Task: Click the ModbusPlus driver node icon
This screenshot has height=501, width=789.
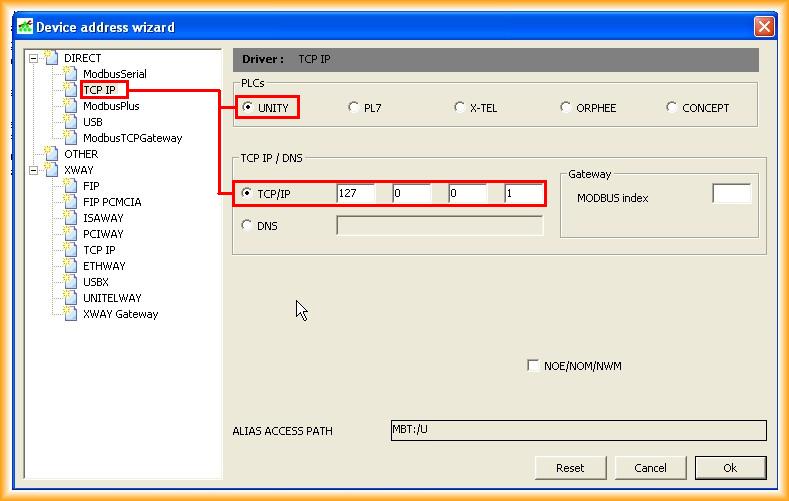Action: click(x=69, y=106)
